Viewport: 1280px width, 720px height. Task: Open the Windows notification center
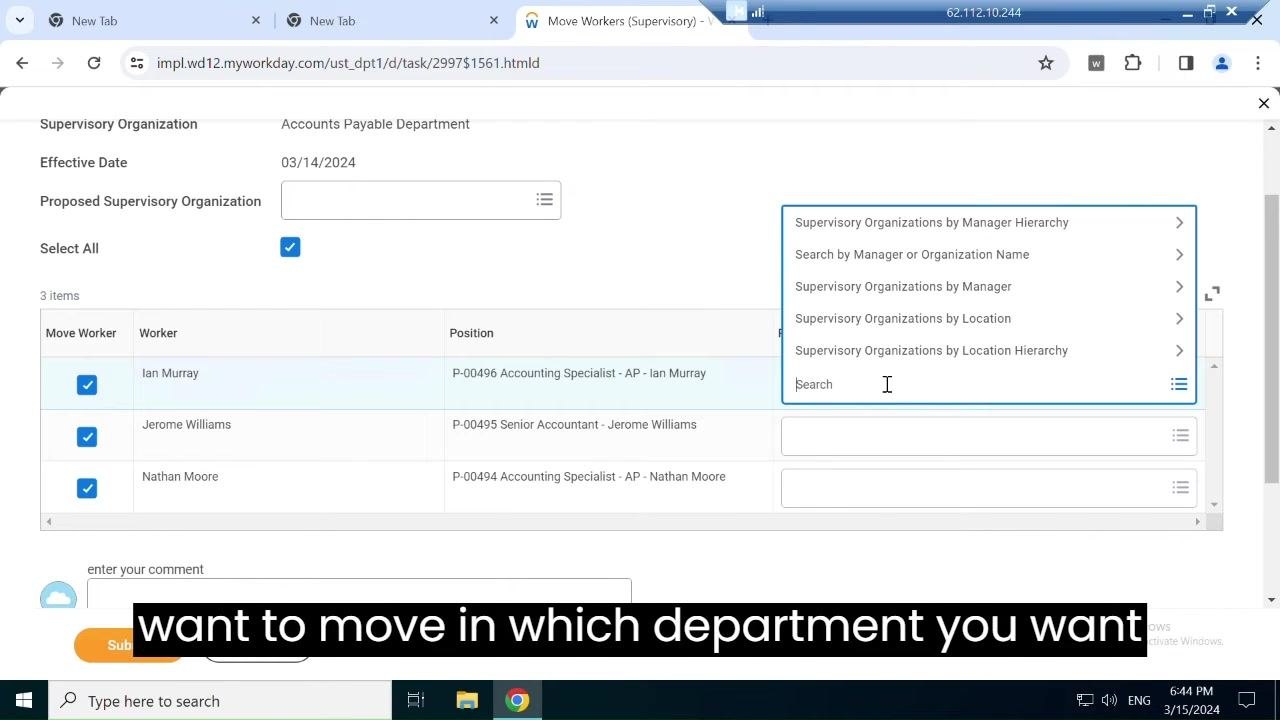click(1247, 700)
